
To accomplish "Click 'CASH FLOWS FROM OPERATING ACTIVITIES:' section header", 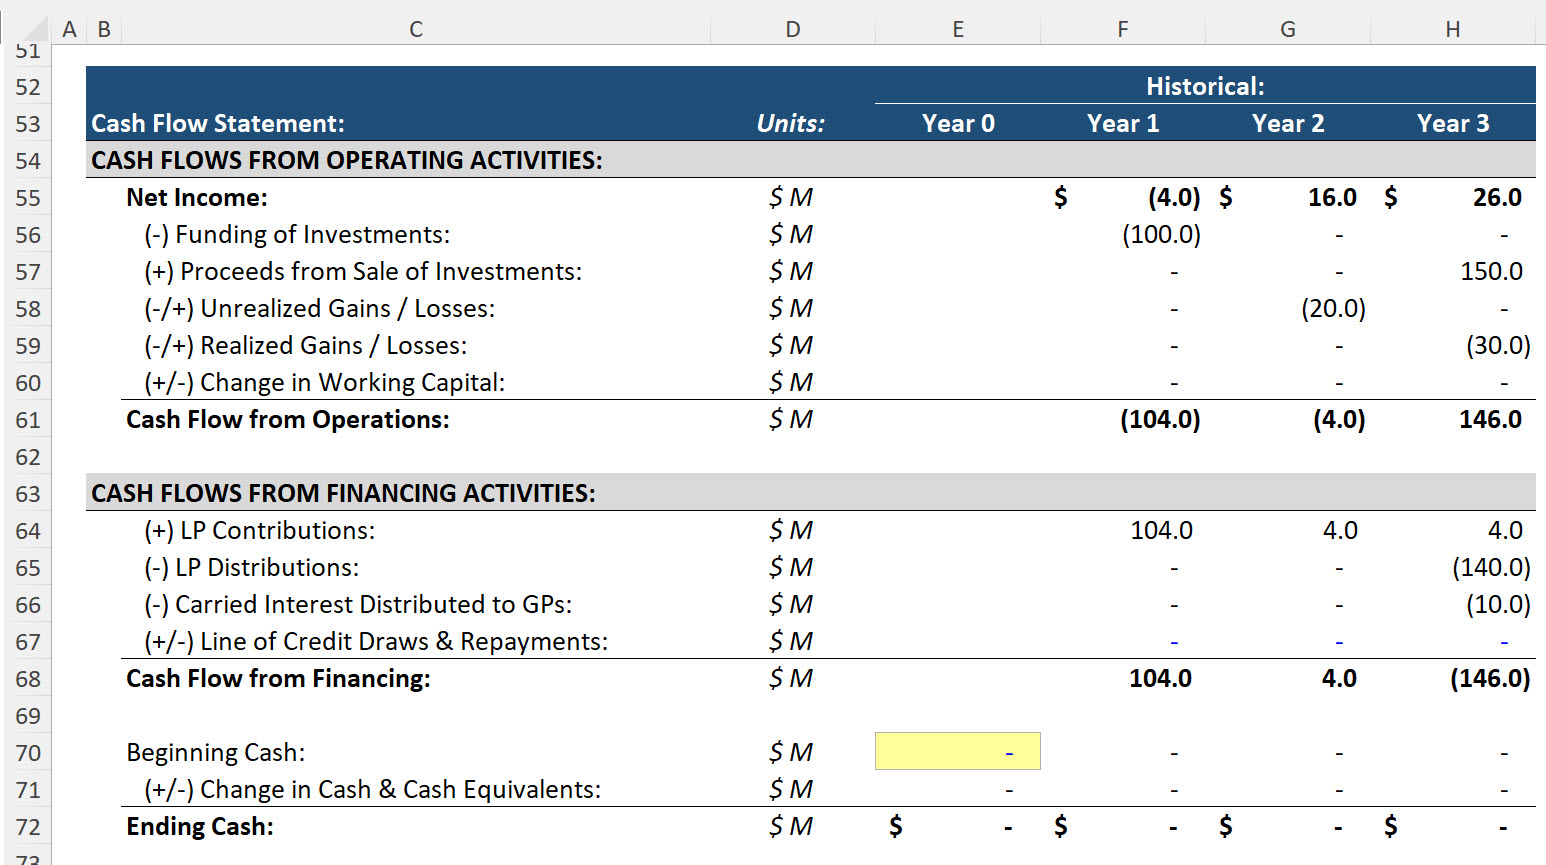I will pyautogui.click(x=347, y=160).
